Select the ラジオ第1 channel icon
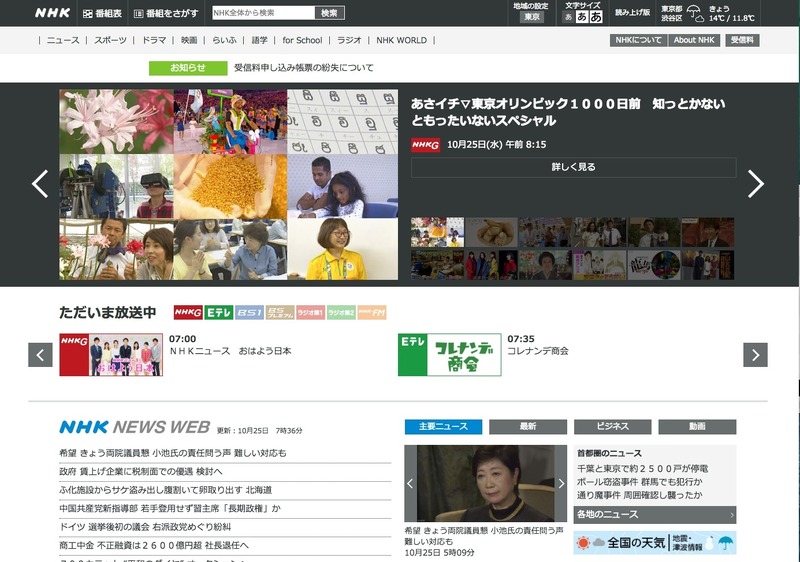This screenshot has height=562, width=800. coord(310,313)
